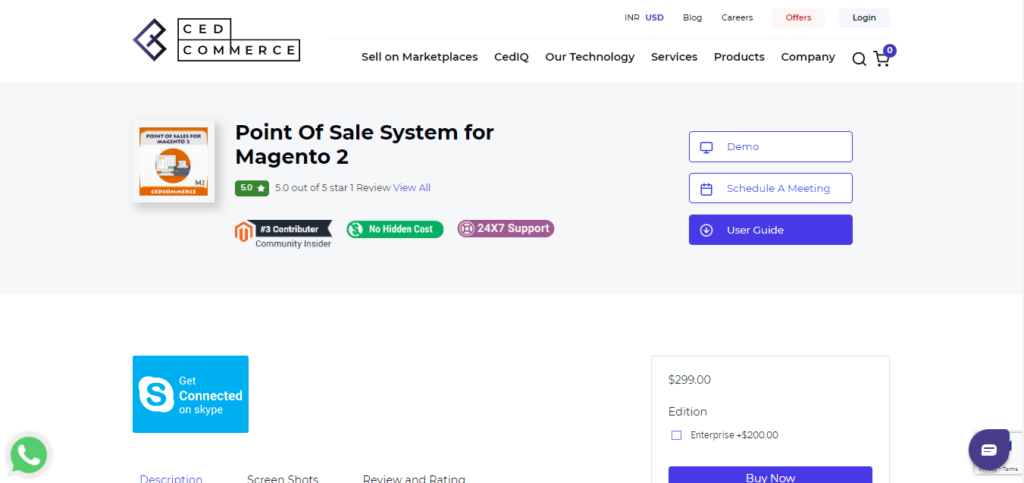Switch currency to USD
1024x483 pixels.
coord(654,18)
